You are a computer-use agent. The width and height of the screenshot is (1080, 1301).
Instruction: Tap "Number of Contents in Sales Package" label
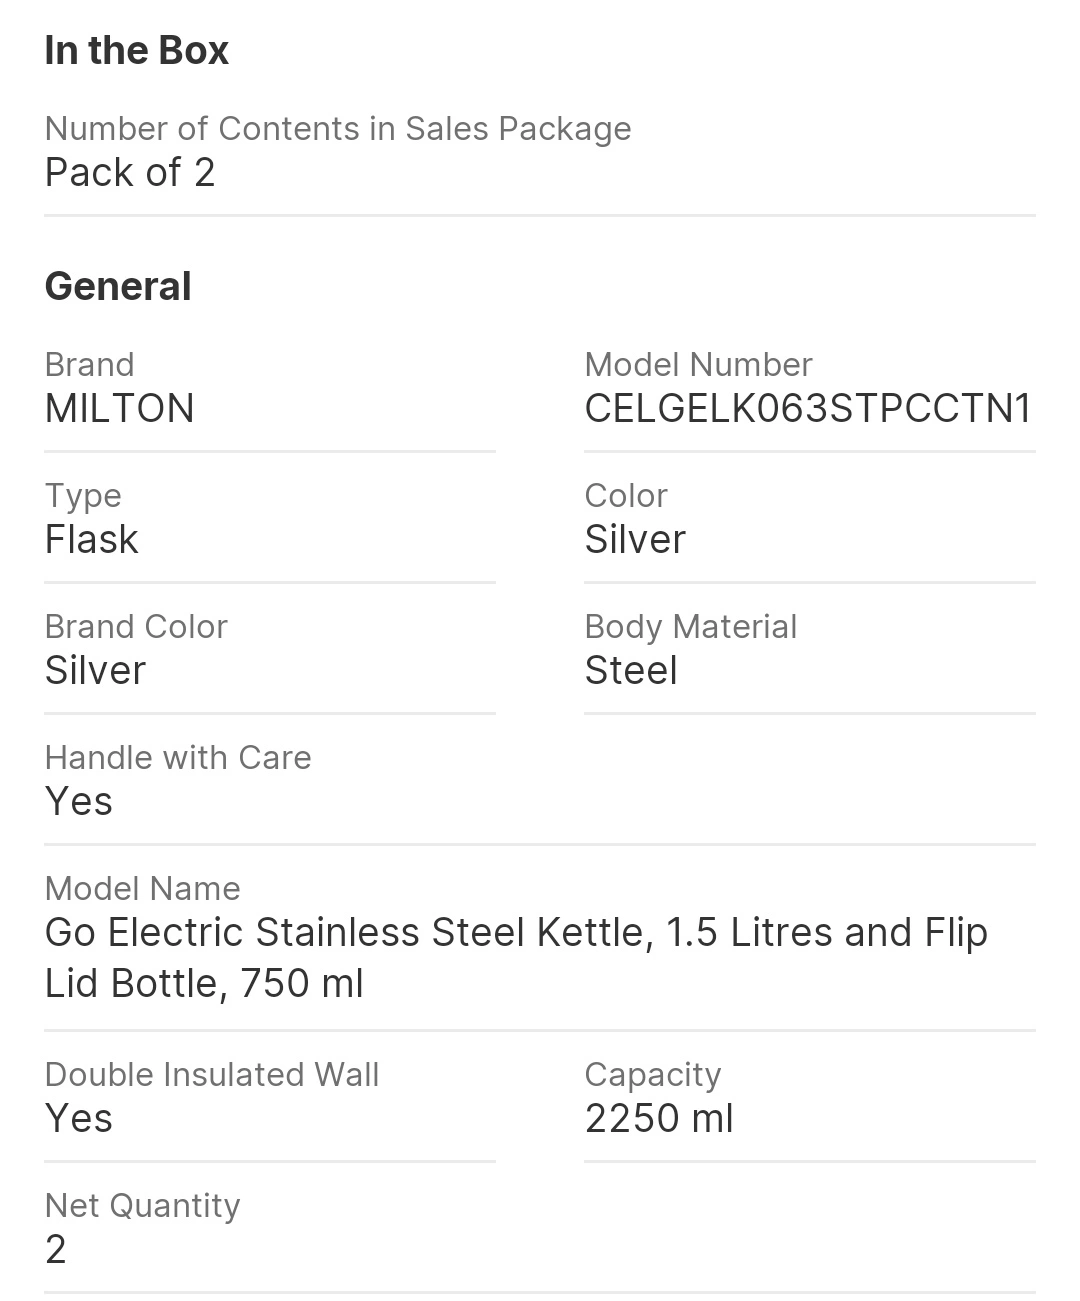tap(338, 129)
